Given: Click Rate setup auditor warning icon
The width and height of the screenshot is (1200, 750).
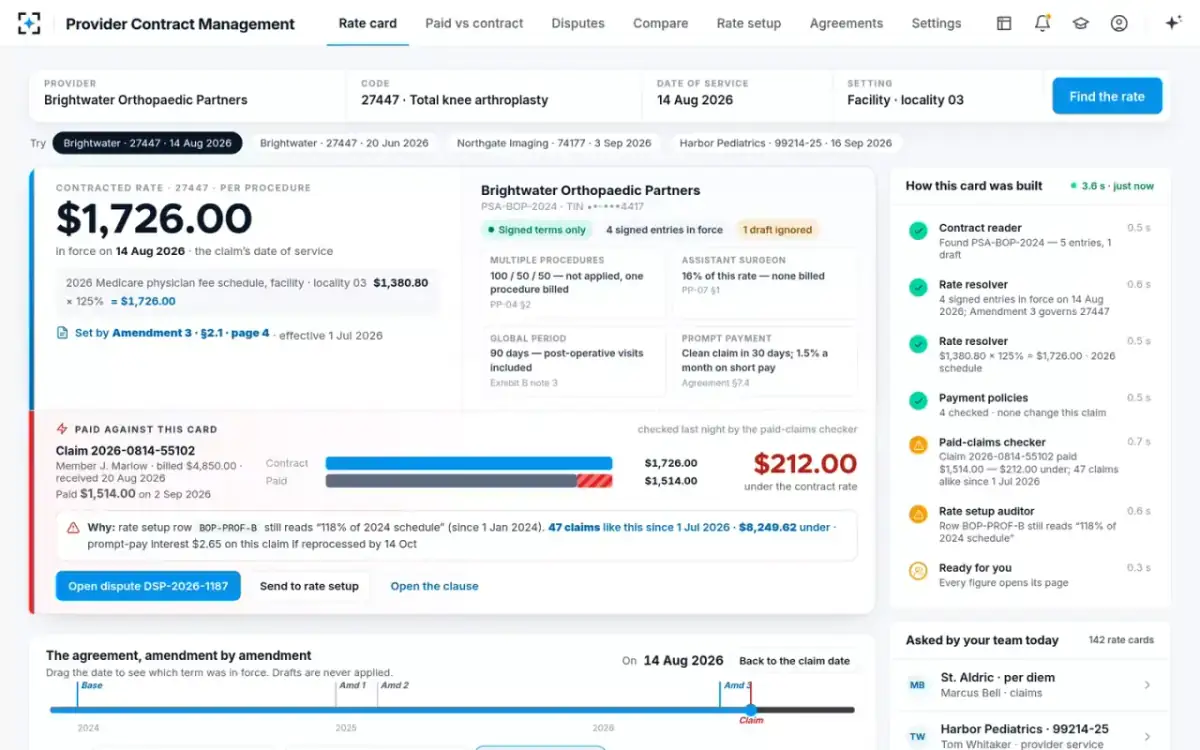Looking at the screenshot, I should coord(917,515).
